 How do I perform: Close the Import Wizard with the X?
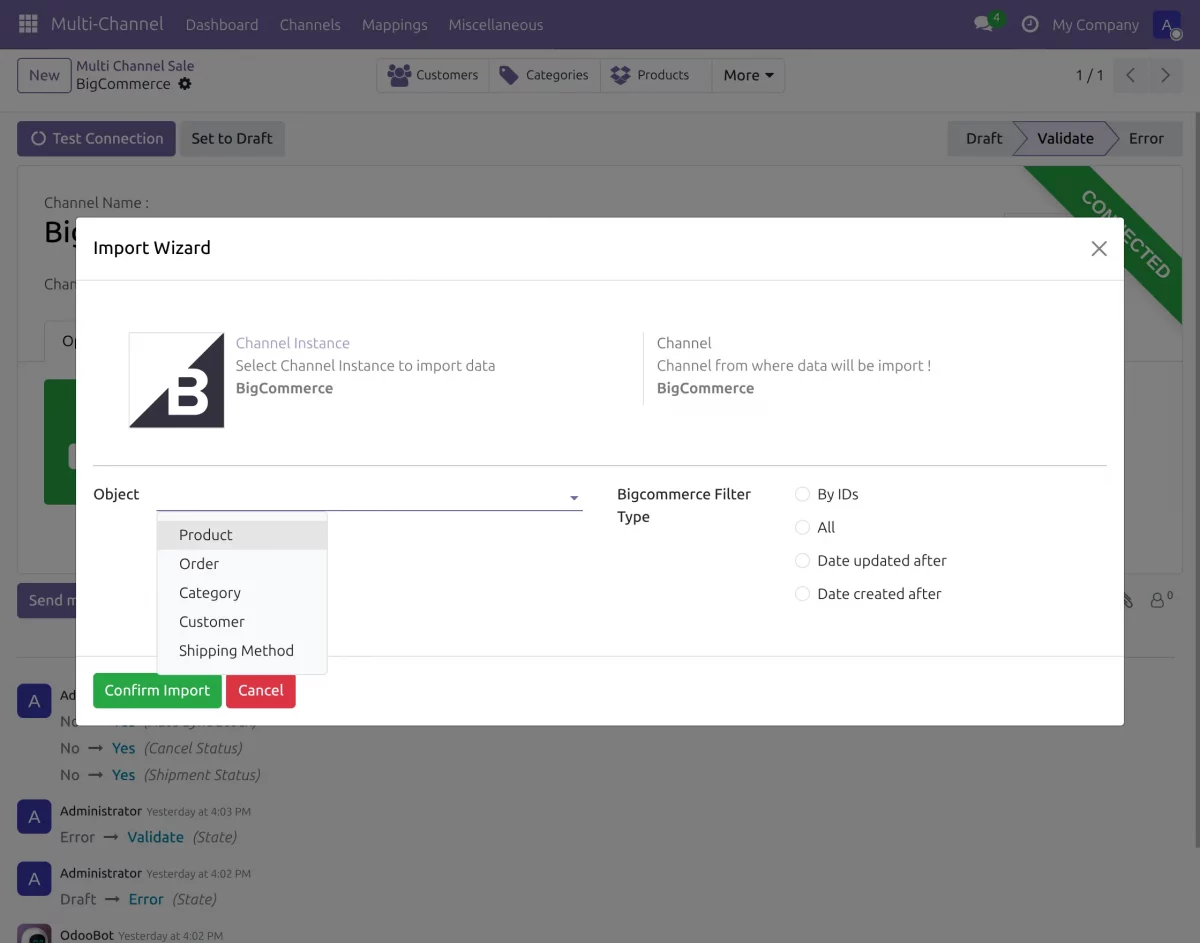(1099, 249)
